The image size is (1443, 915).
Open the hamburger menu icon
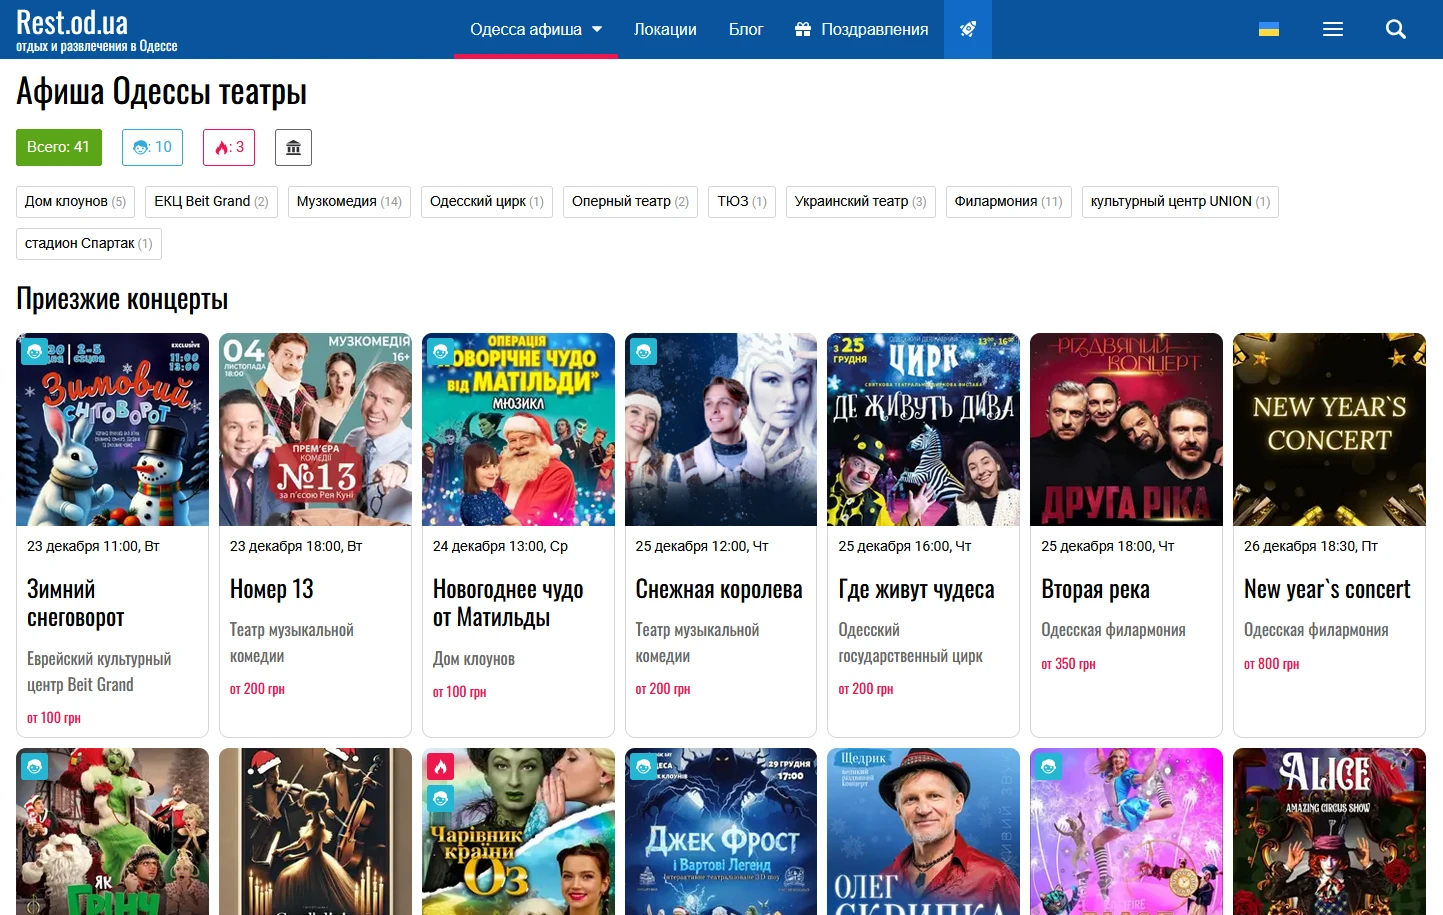click(x=1332, y=29)
